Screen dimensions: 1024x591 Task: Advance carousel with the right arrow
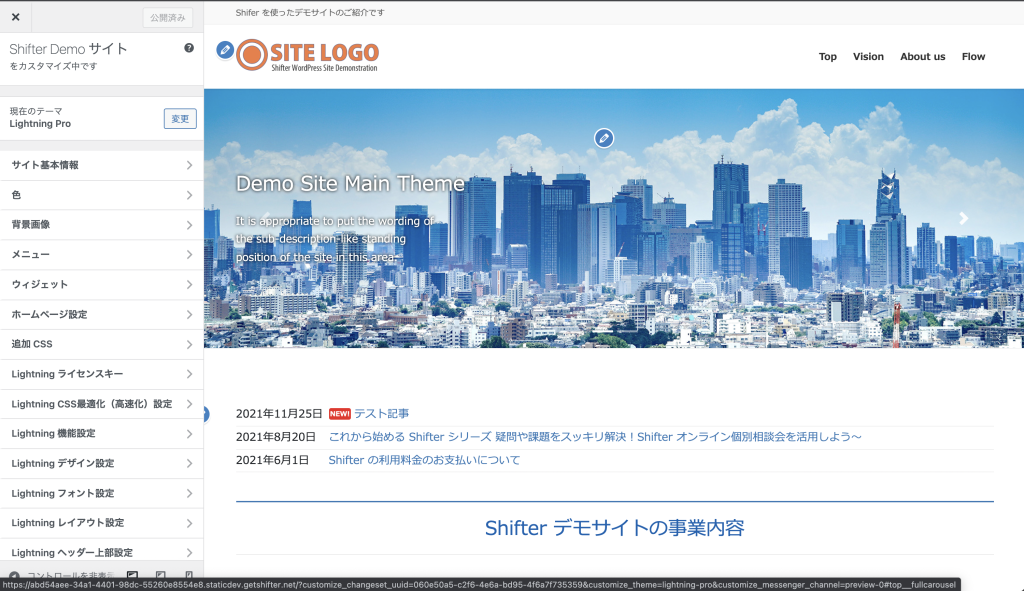click(963, 218)
